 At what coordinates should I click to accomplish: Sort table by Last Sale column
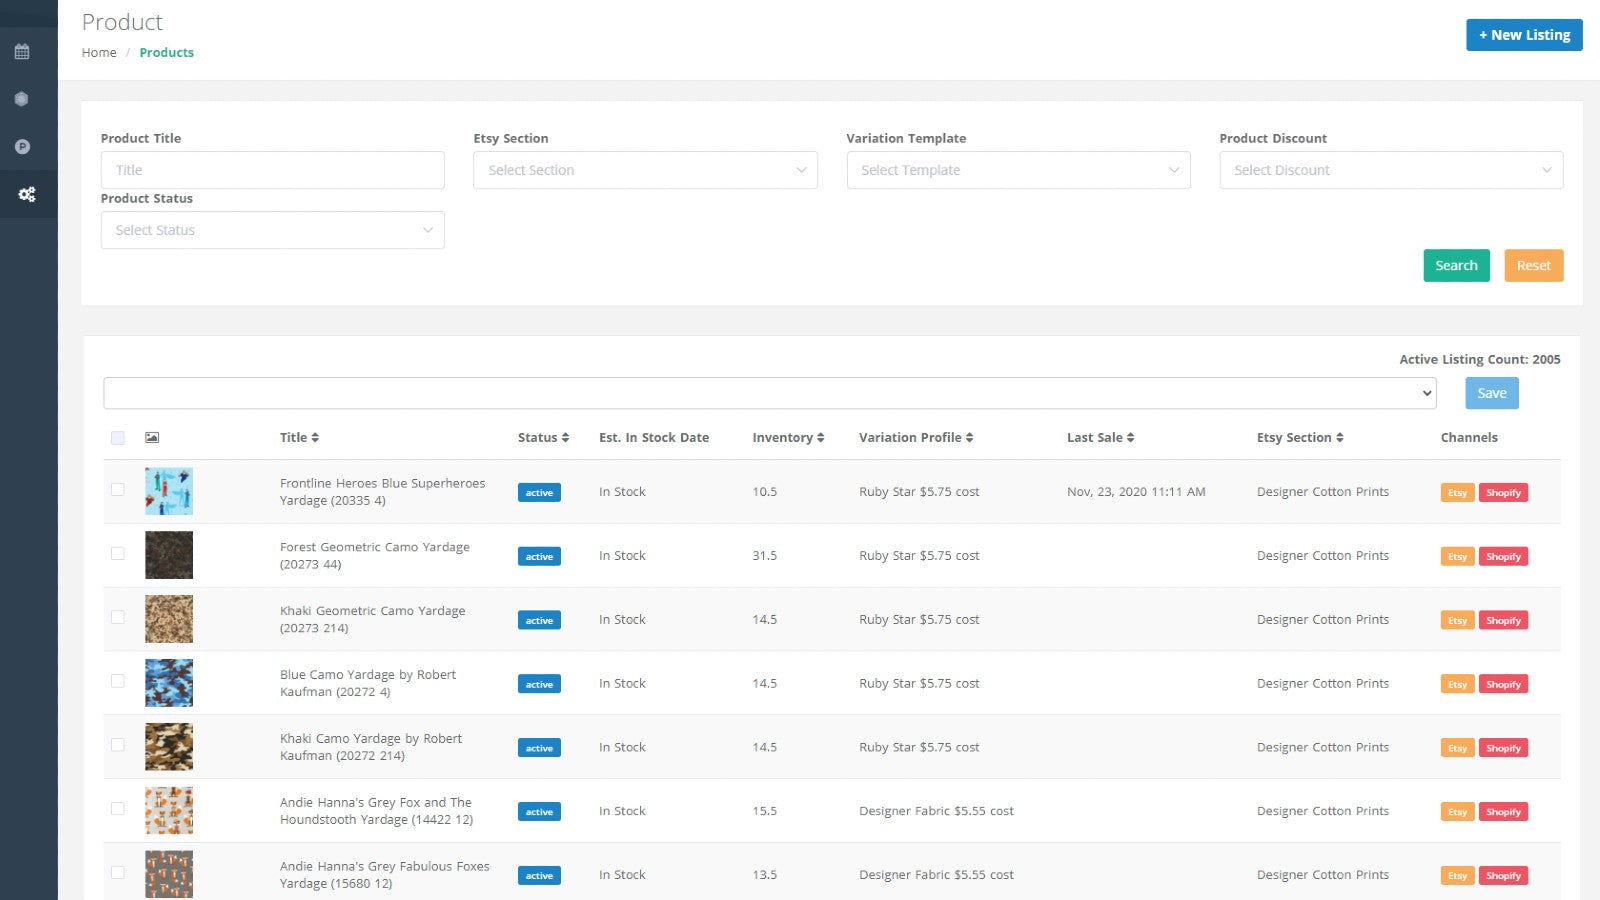(1100, 437)
